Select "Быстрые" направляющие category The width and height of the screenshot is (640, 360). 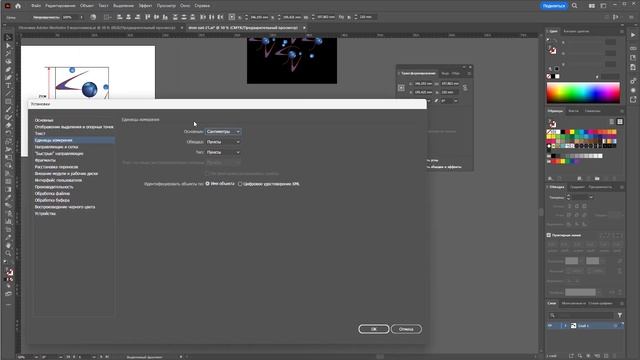pos(59,153)
